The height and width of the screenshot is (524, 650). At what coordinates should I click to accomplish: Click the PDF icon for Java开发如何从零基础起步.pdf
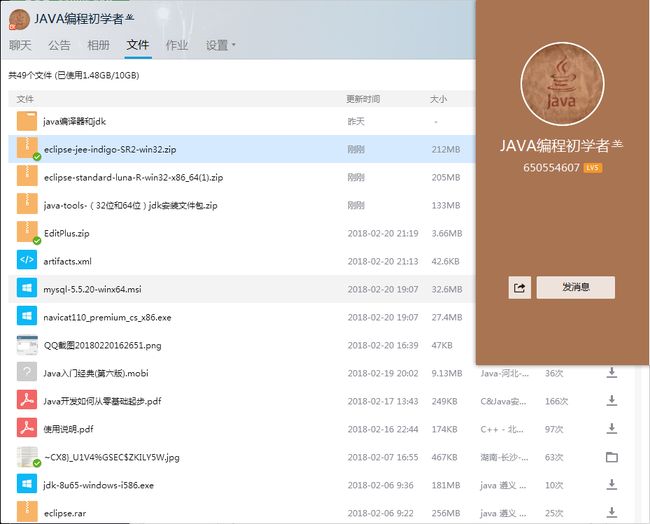[27, 400]
